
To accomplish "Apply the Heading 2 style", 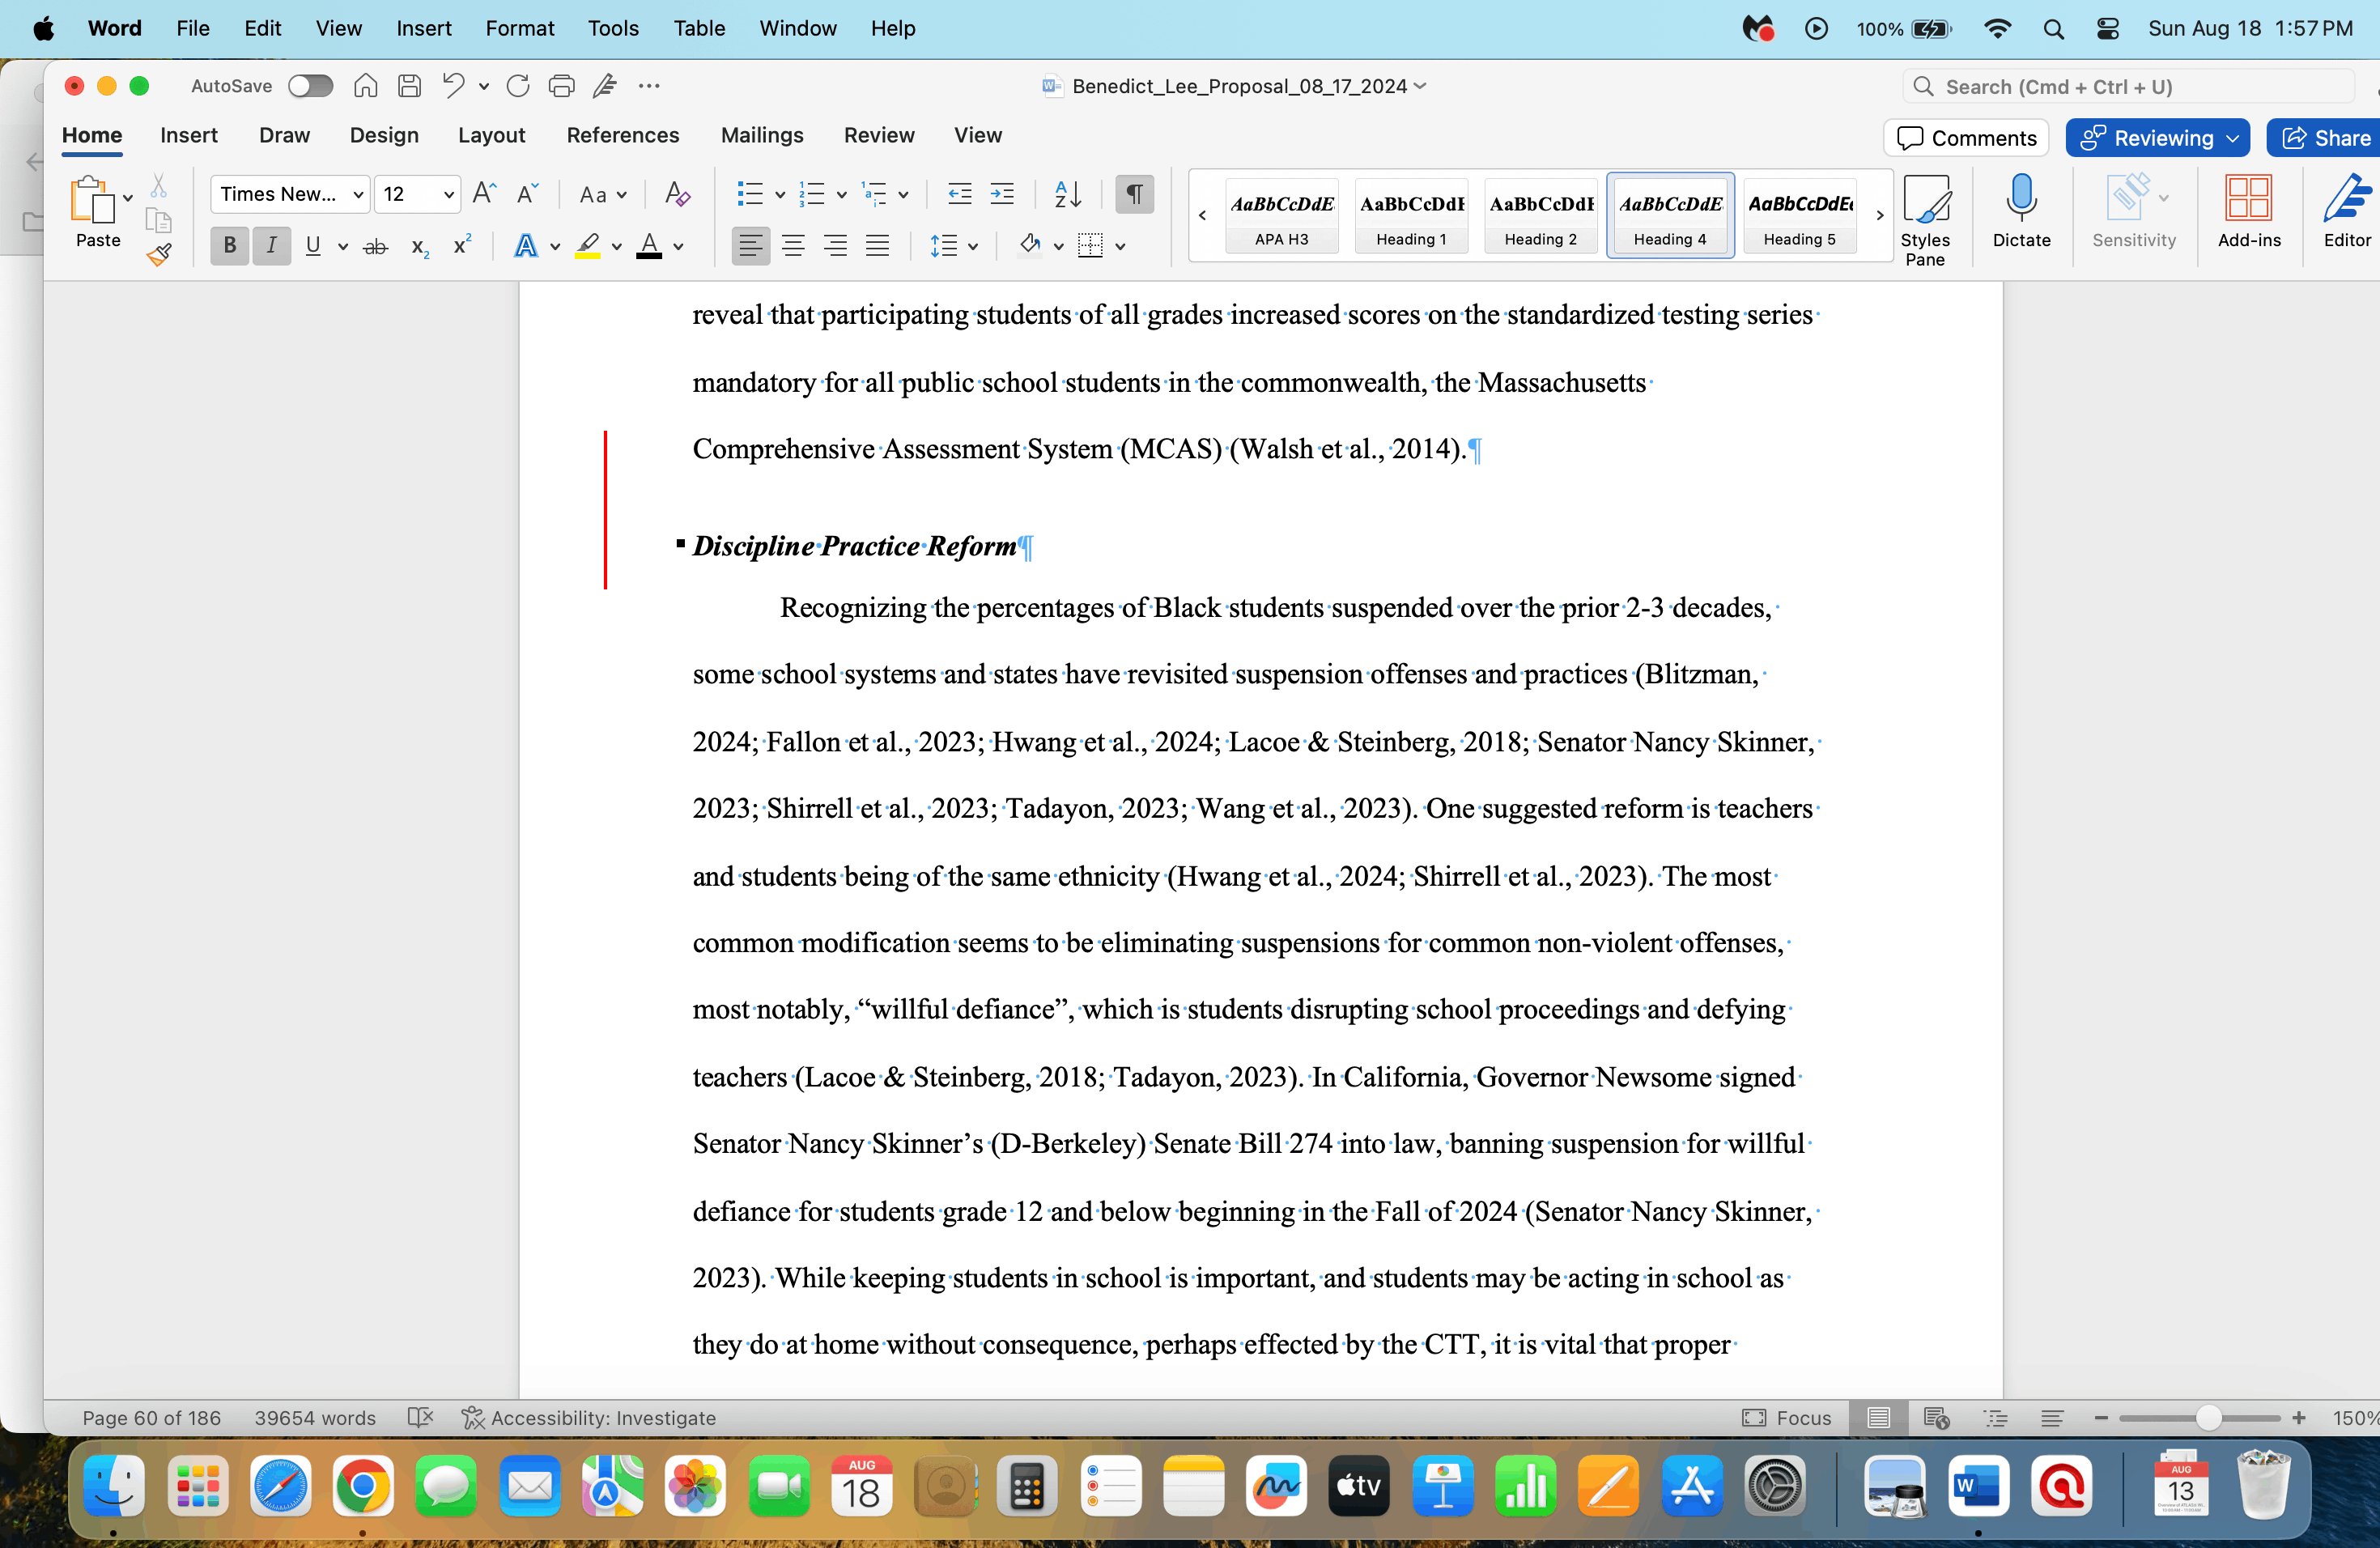I will pyautogui.click(x=1539, y=215).
